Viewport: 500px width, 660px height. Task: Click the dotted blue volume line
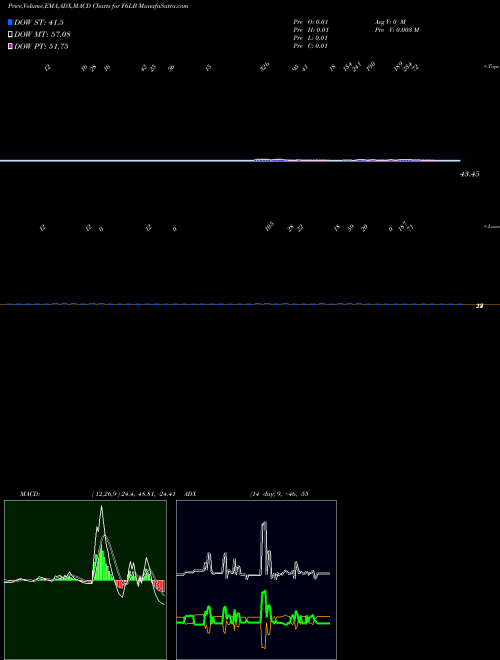(x=234, y=304)
